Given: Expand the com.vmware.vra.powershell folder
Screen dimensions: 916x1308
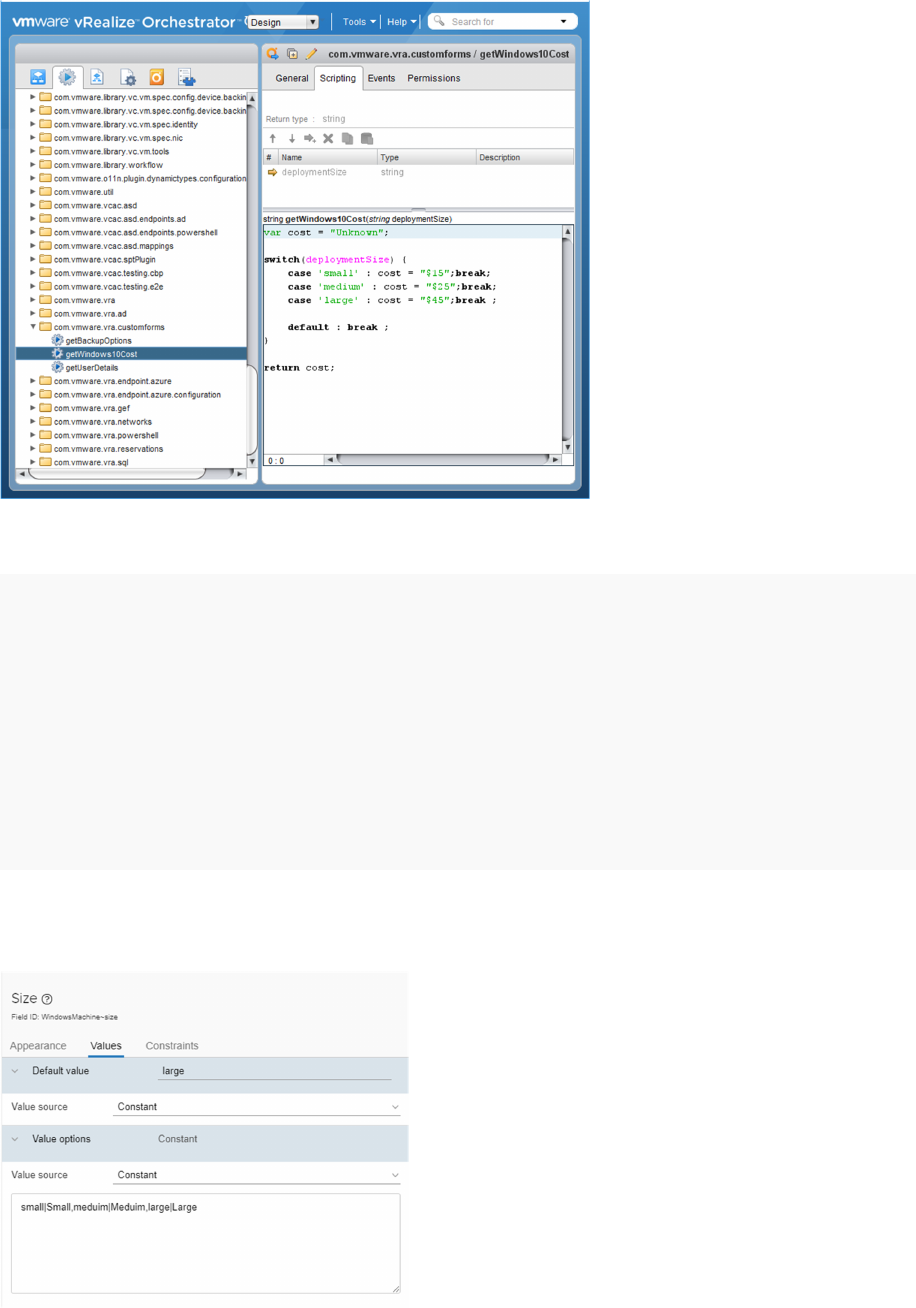Looking at the screenshot, I should [33, 435].
